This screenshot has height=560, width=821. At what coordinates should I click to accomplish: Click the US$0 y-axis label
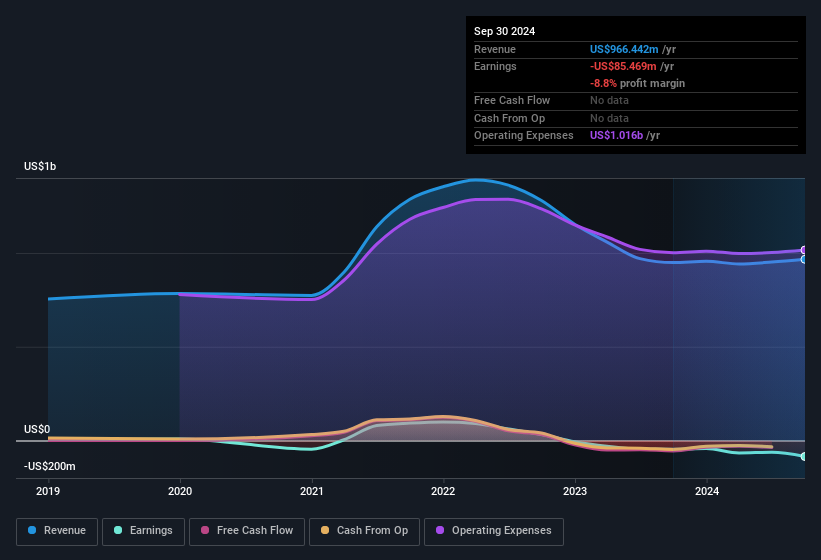click(x=37, y=429)
